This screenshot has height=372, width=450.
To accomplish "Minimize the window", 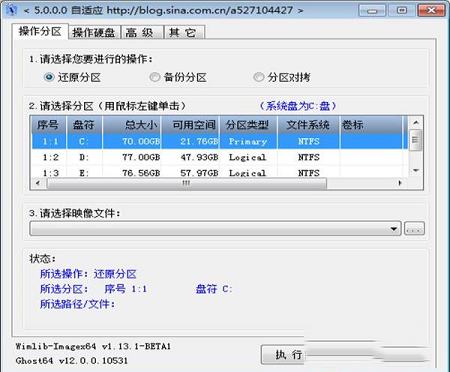I will coord(372,11).
